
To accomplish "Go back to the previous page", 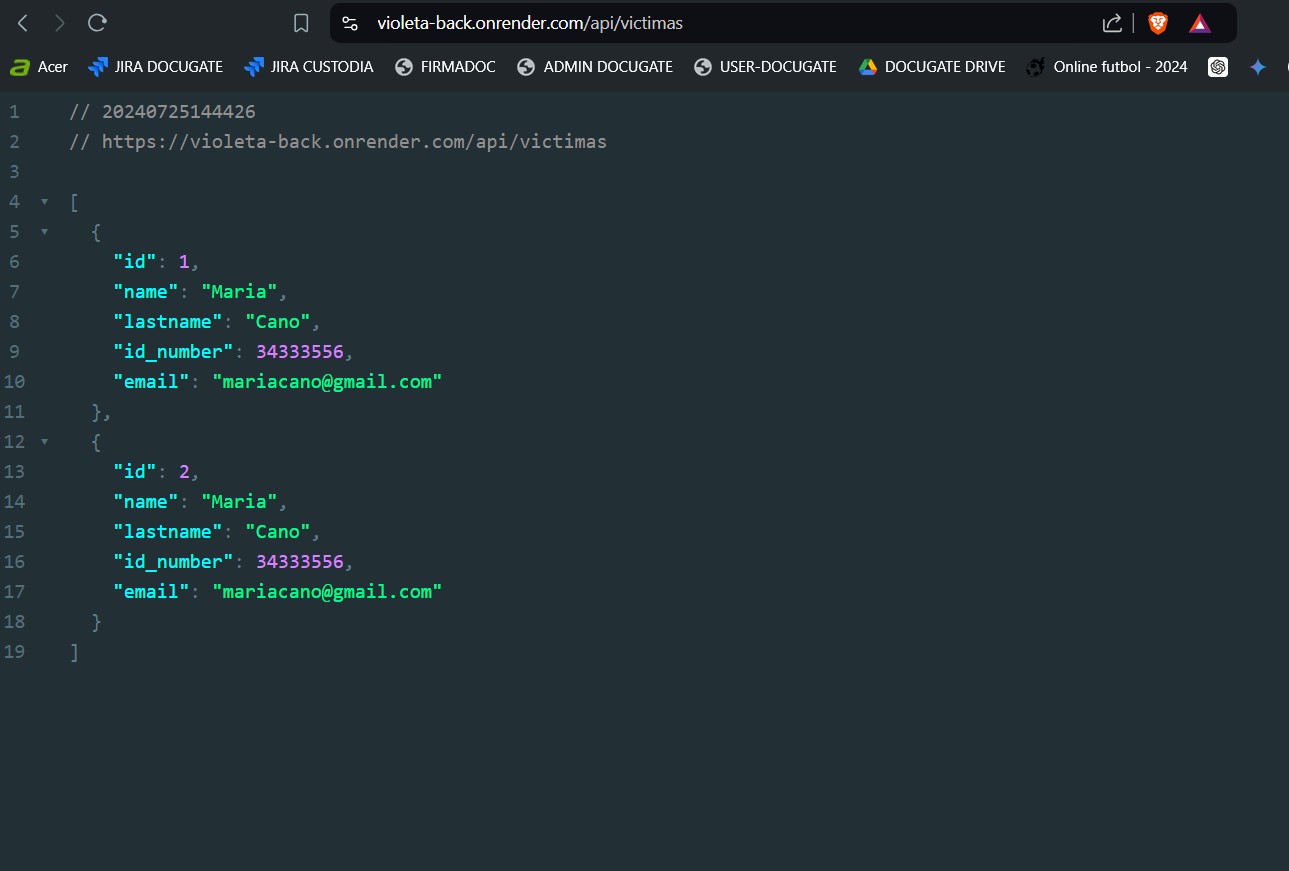I will [23, 22].
